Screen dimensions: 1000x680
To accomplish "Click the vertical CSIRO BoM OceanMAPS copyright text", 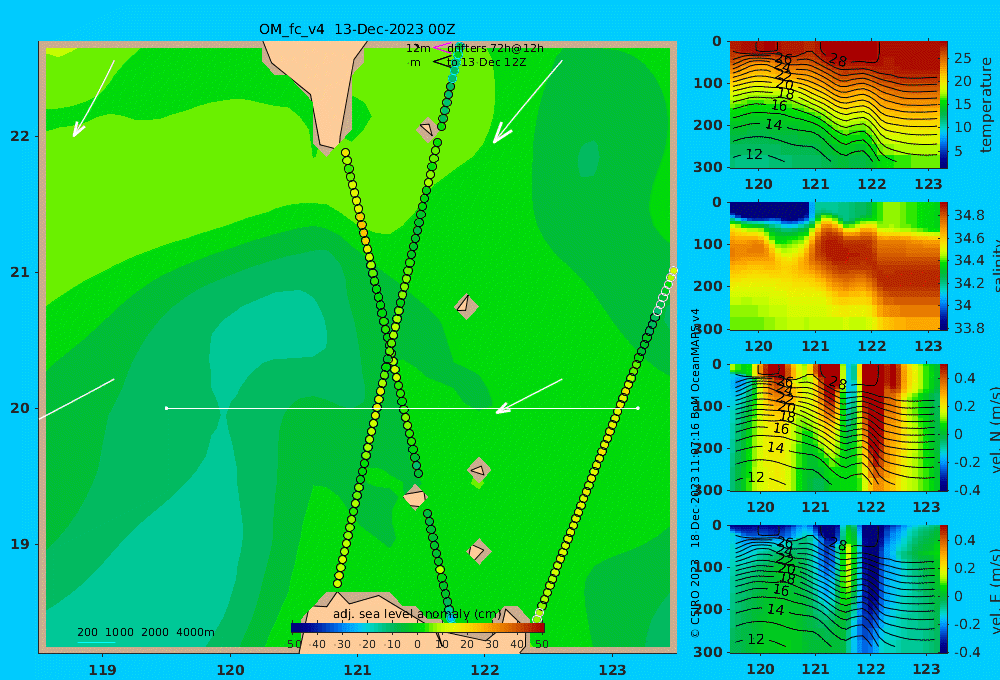I will 695,473.
